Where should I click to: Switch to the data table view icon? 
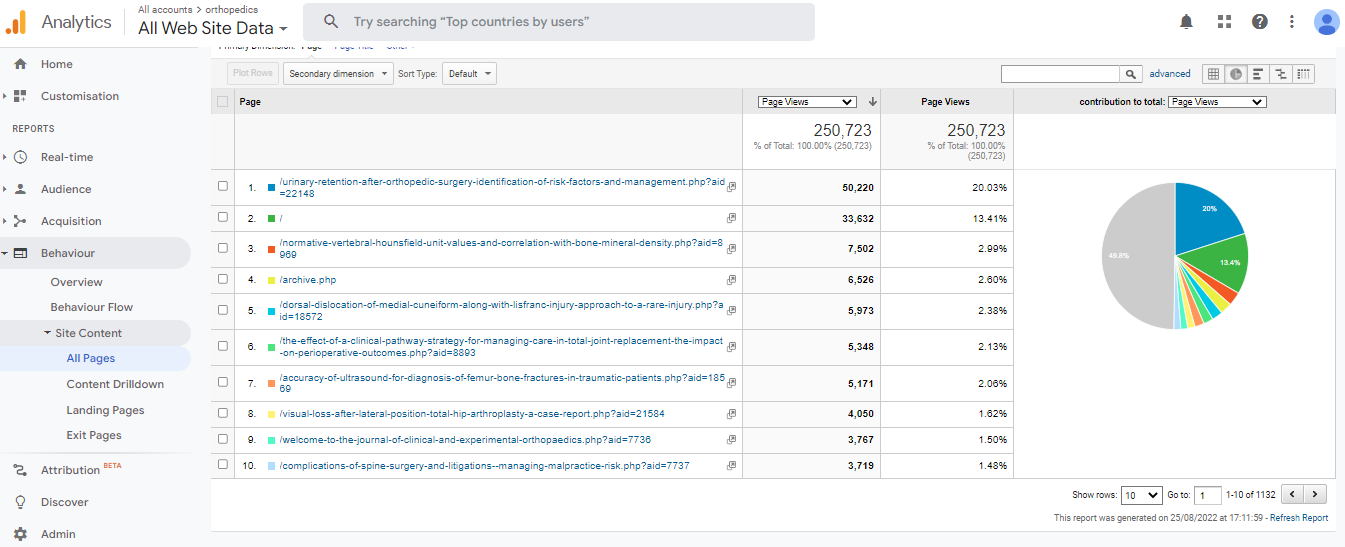click(x=1213, y=74)
